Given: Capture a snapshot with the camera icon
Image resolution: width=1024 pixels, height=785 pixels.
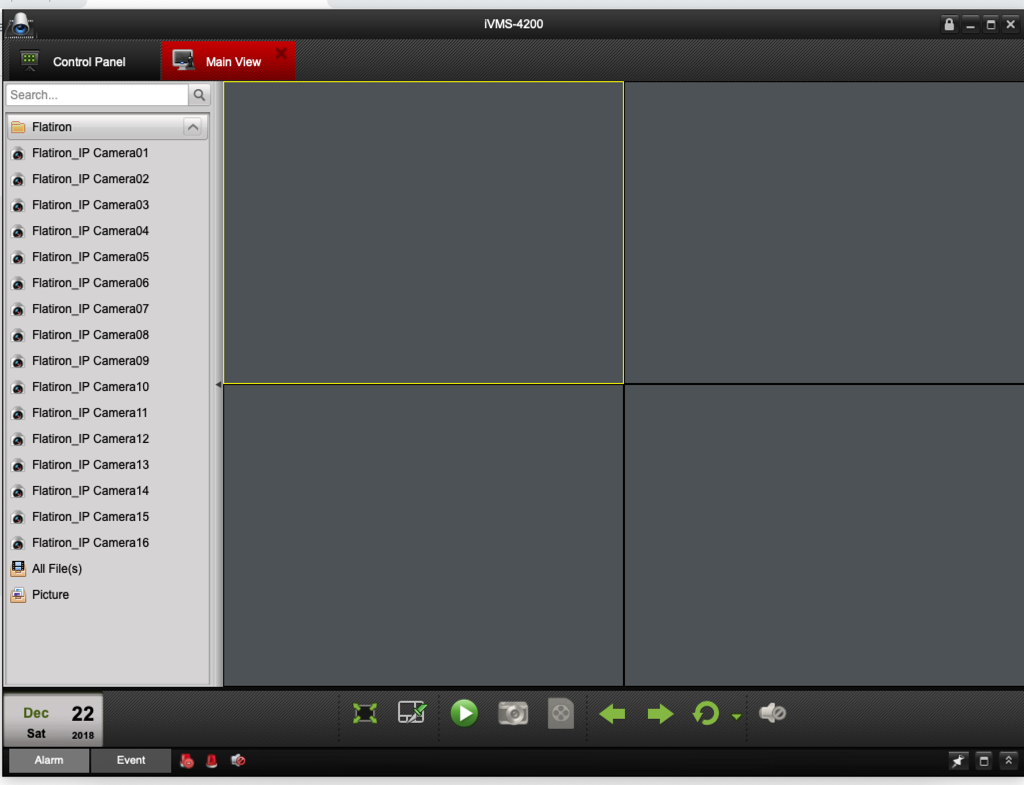Looking at the screenshot, I should (x=513, y=713).
